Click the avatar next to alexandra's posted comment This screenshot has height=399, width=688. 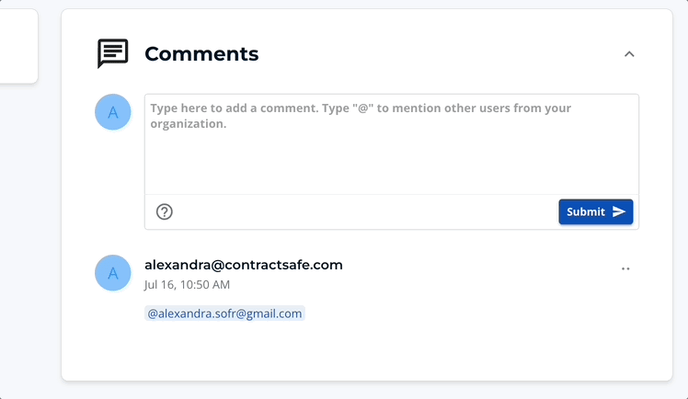coord(113,273)
